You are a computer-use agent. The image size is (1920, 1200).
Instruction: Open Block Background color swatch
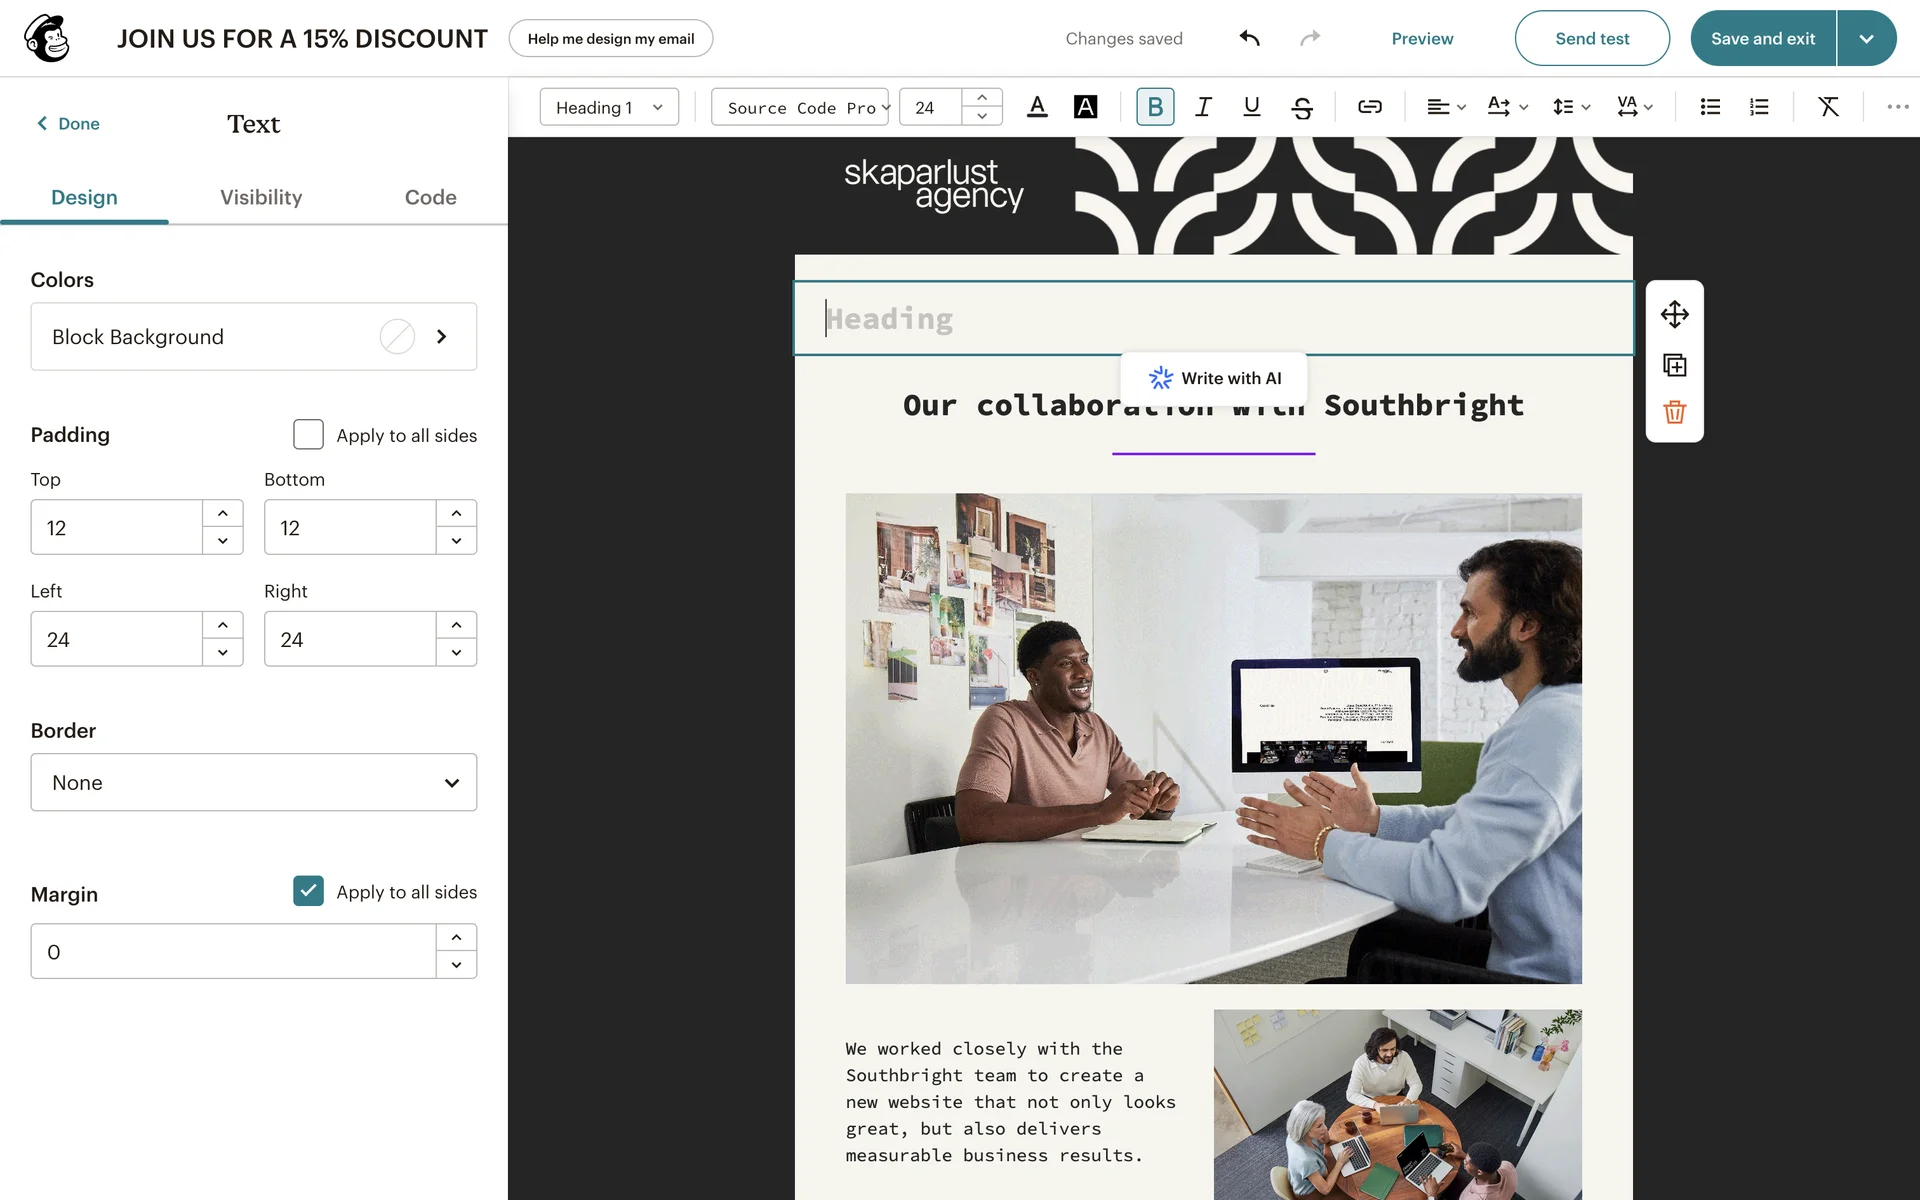coord(397,337)
